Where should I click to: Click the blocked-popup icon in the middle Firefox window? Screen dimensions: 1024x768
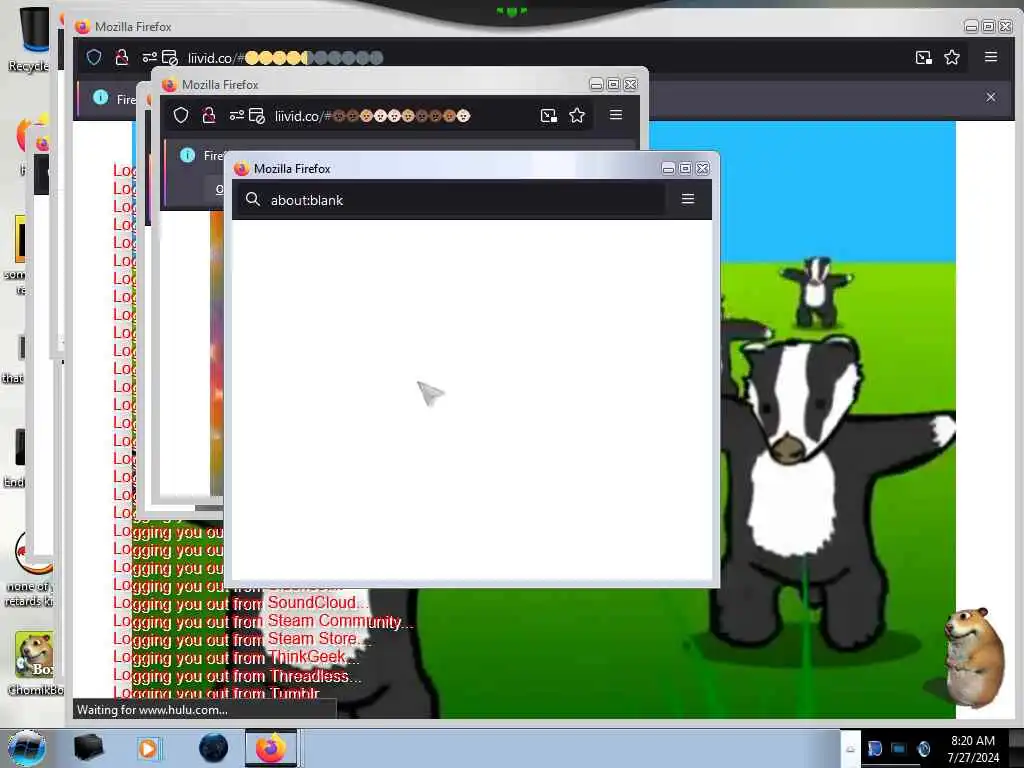pyautogui.click(x=257, y=116)
